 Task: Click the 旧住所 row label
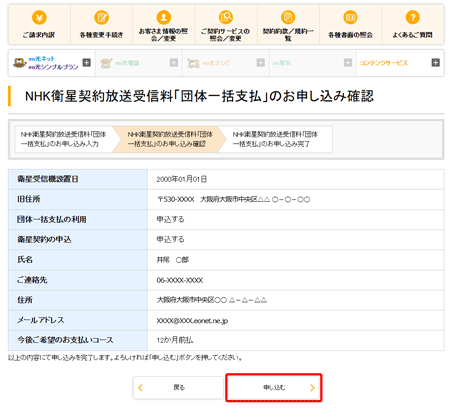(29, 199)
